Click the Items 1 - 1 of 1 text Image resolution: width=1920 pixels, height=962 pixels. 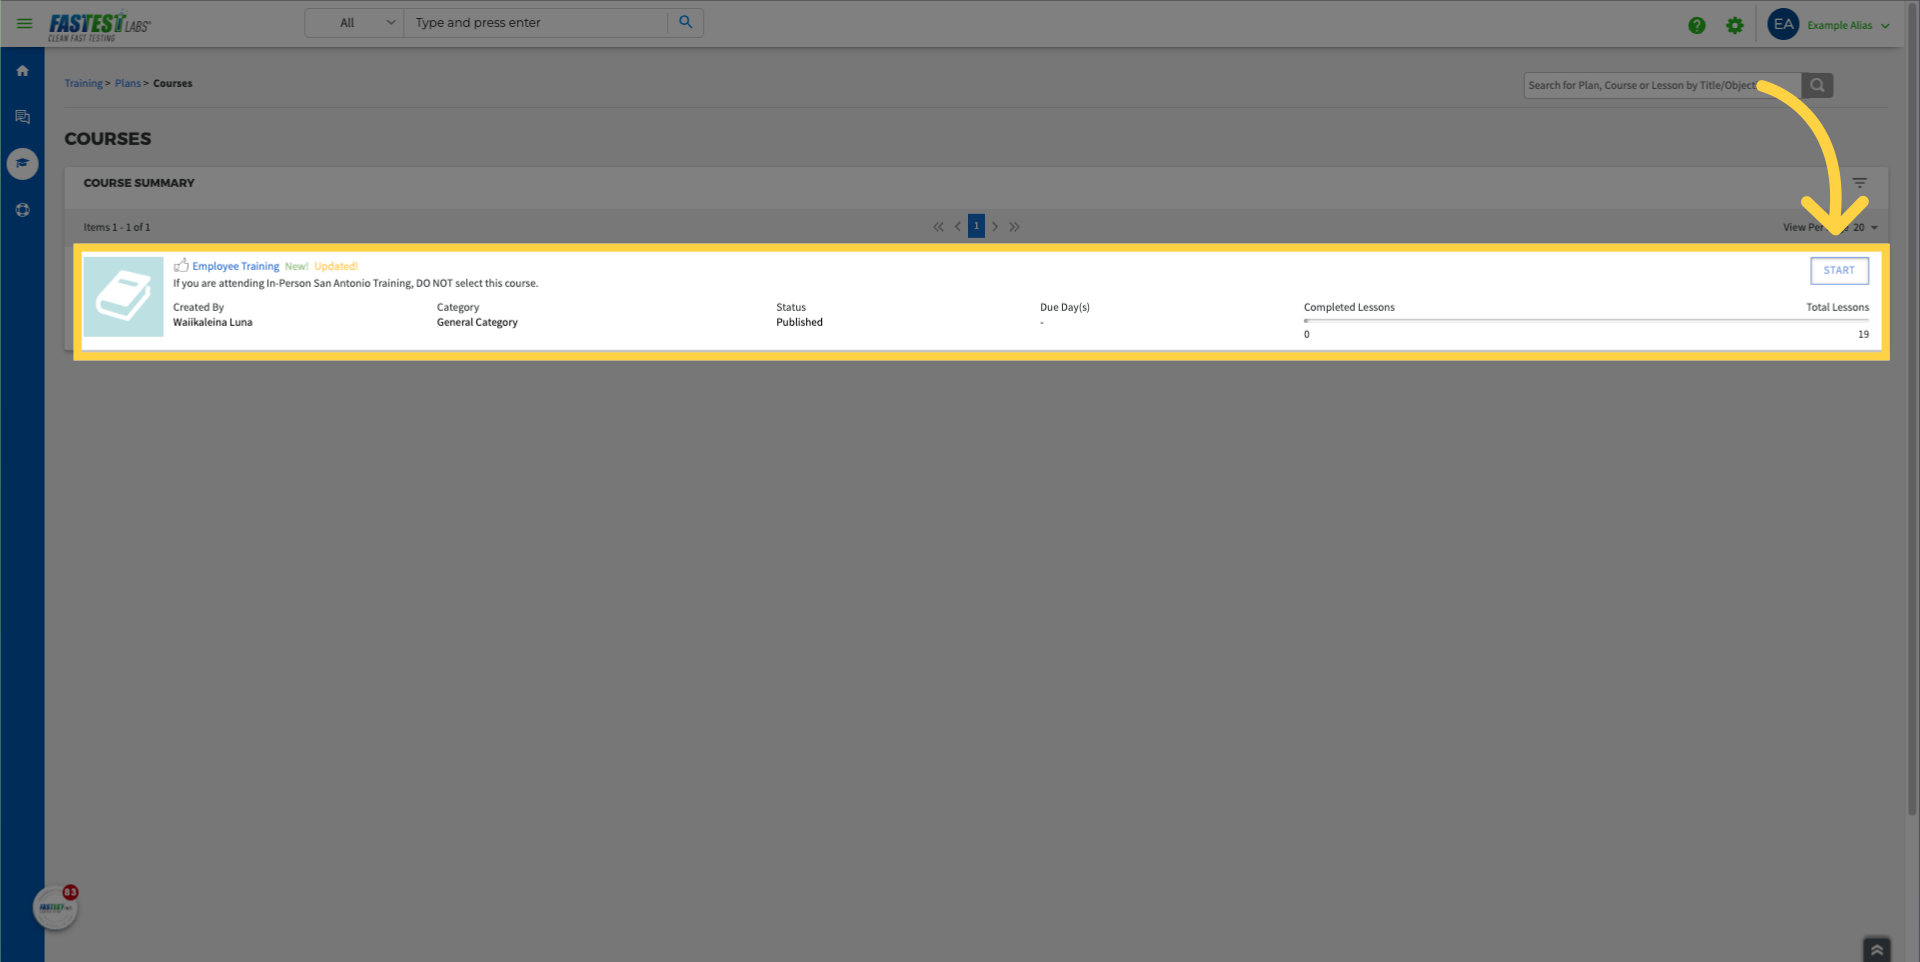[117, 228]
